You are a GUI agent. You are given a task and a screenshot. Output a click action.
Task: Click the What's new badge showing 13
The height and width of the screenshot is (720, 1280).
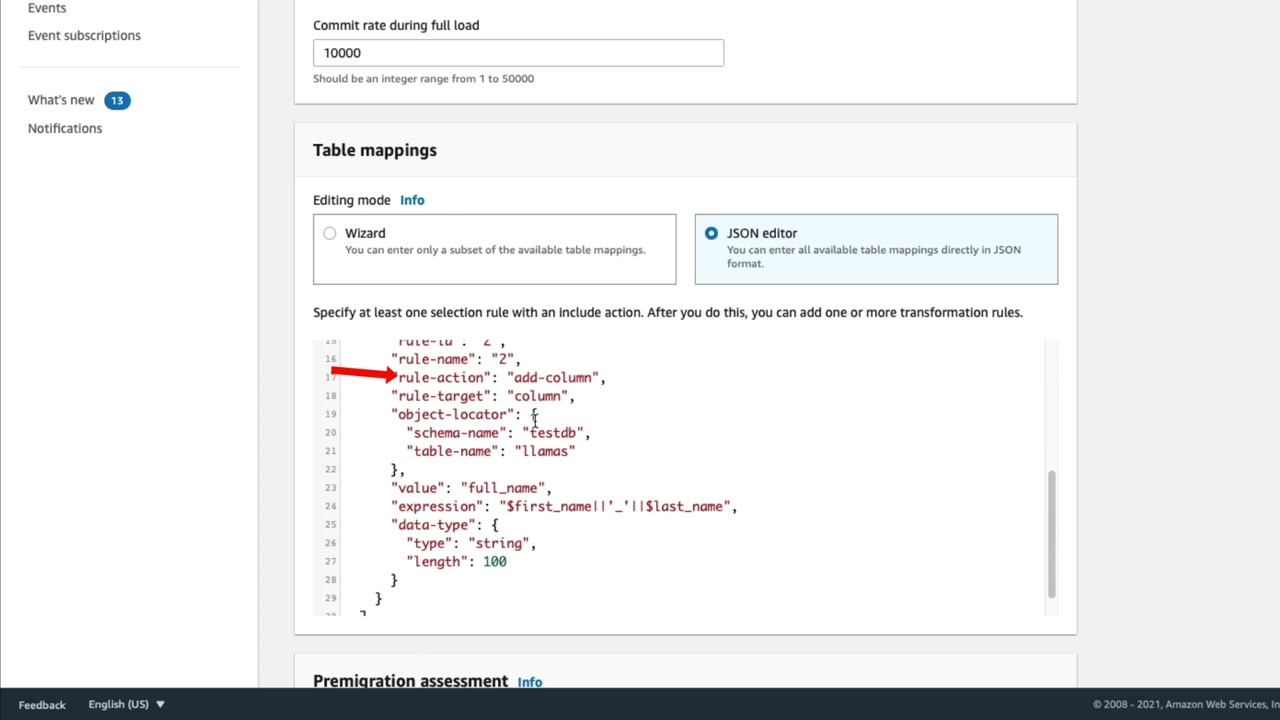point(117,100)
